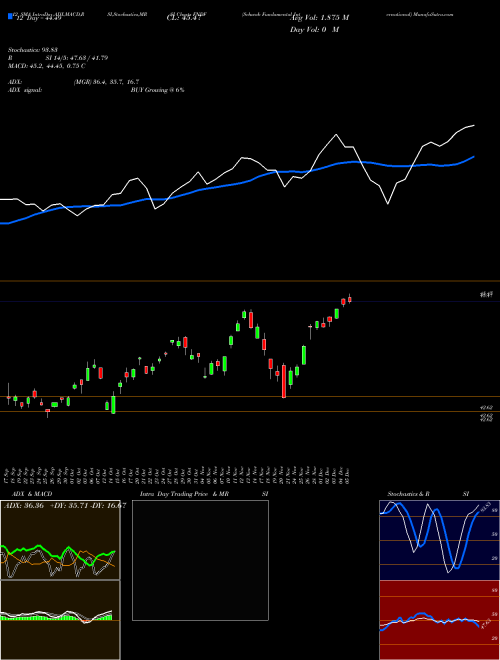Open the ADX & MACD indicator thumbnail chart
Viewport: 500px width, 660px height.
click(x=60, y=540)
